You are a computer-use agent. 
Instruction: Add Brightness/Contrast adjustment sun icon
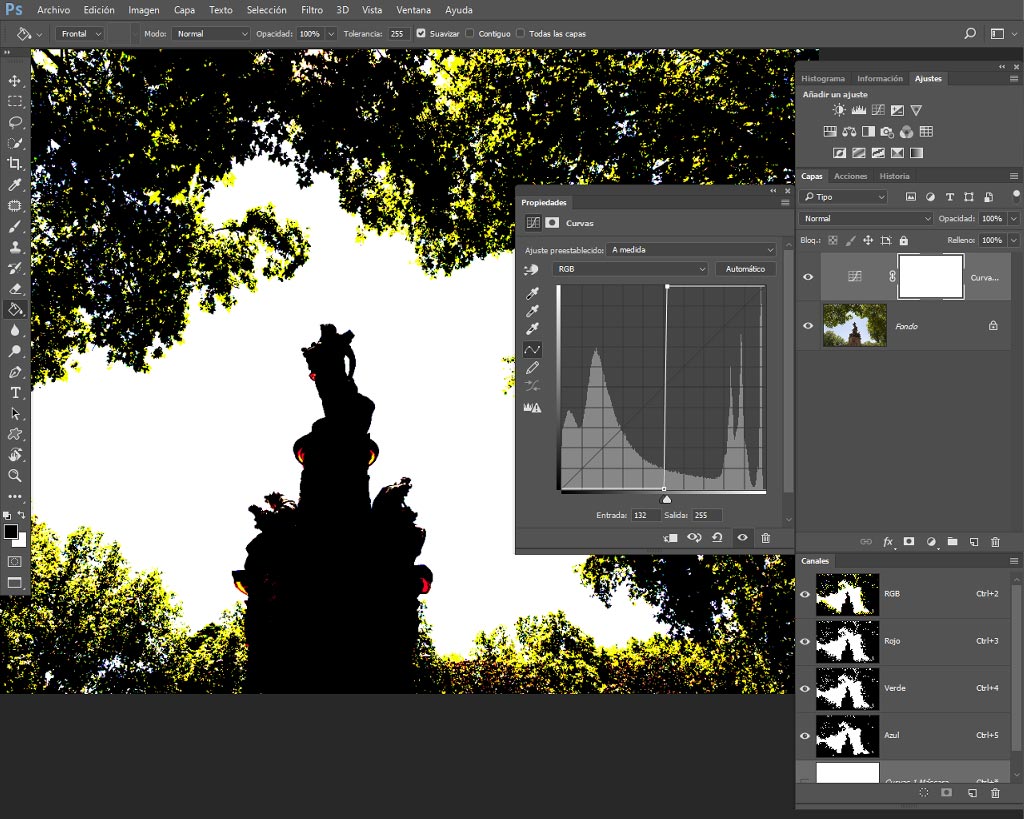click(839, 110)
